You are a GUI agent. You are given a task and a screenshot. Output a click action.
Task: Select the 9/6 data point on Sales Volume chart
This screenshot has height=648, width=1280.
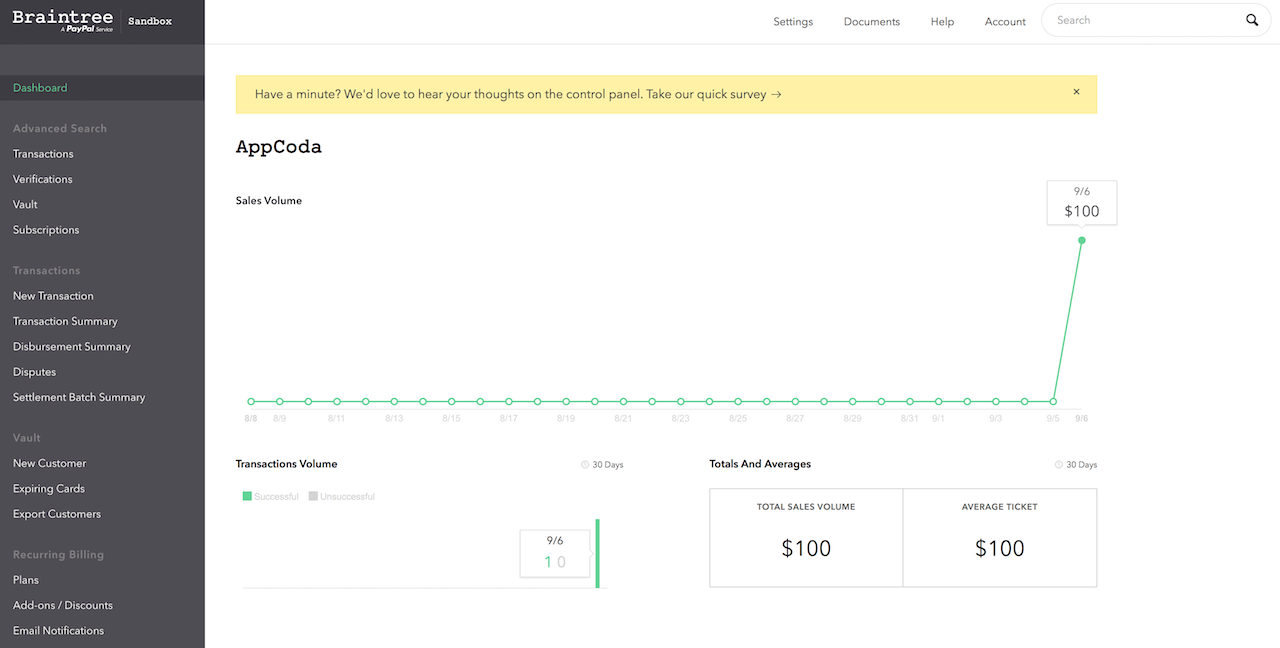(1082, 240)
